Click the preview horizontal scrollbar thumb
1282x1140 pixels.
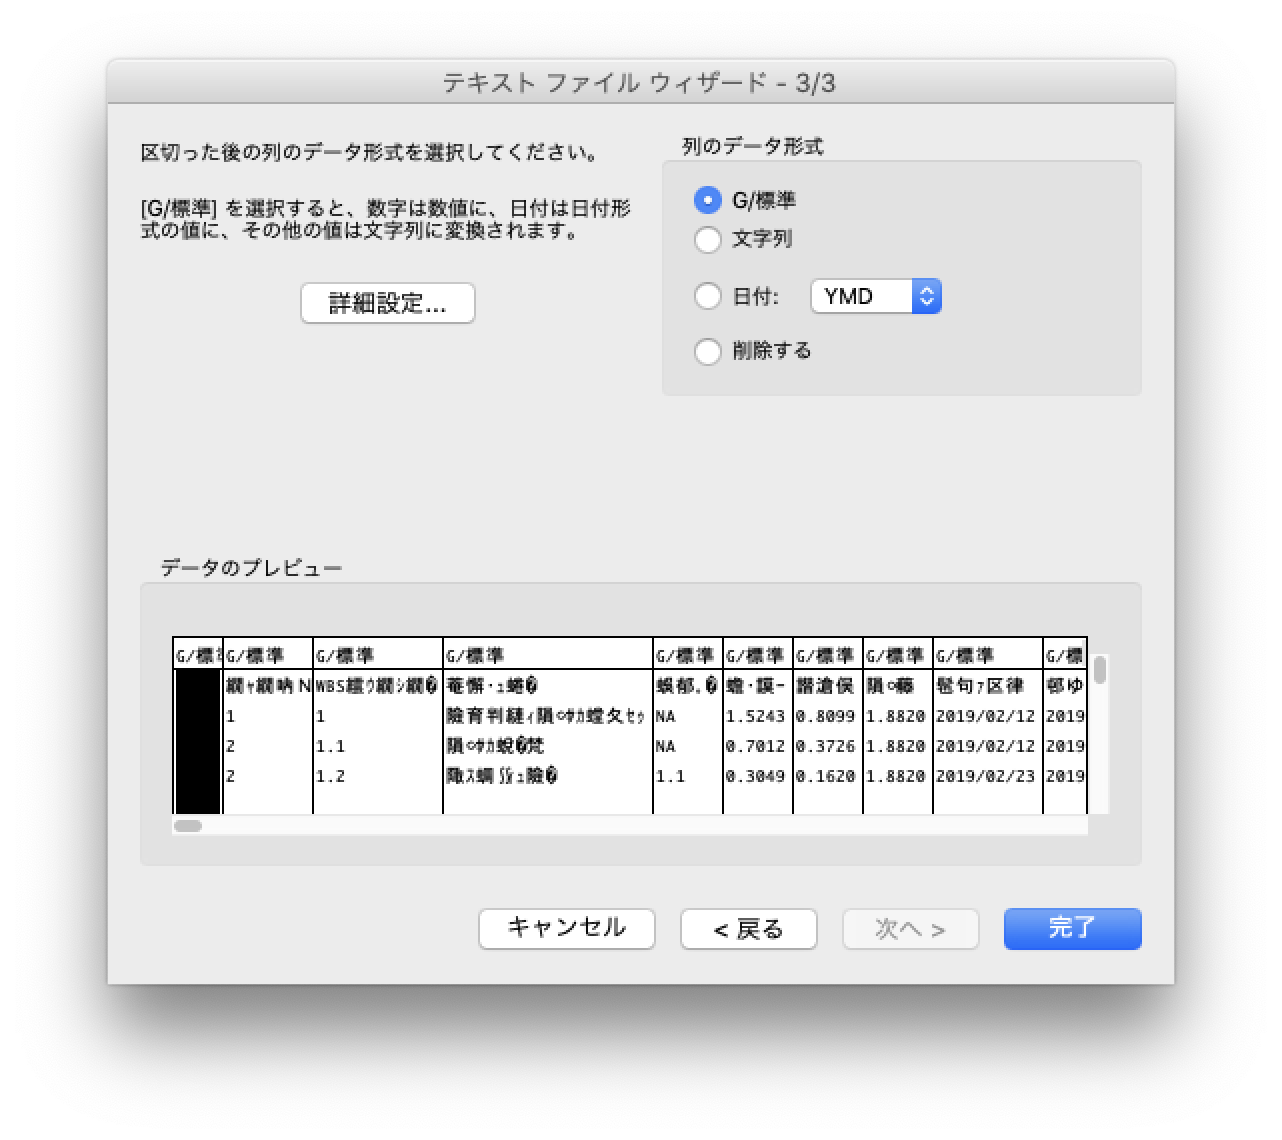pyautogui.click(x=188, y=826)
